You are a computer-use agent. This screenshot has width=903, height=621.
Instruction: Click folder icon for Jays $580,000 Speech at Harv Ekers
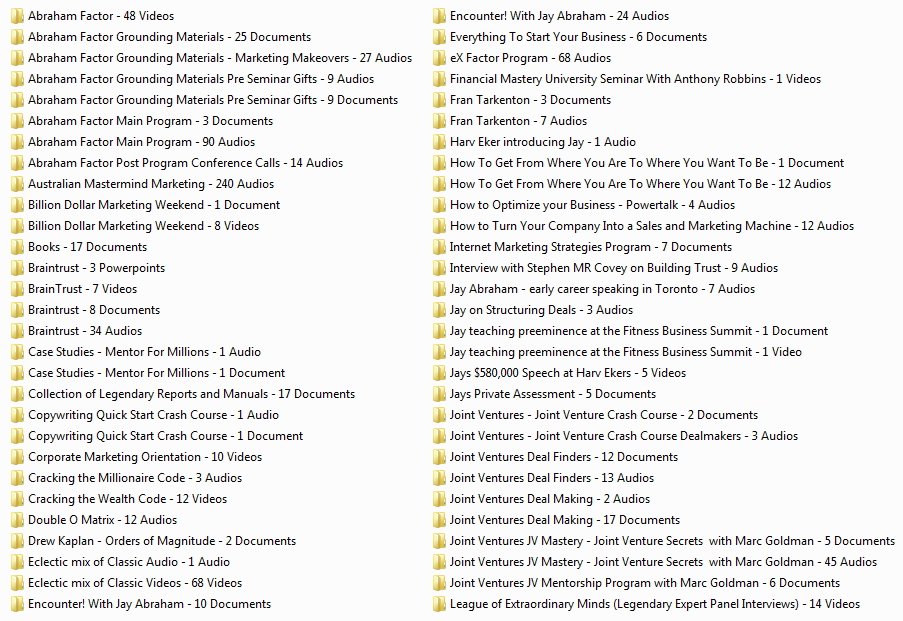tap(439, 373)
